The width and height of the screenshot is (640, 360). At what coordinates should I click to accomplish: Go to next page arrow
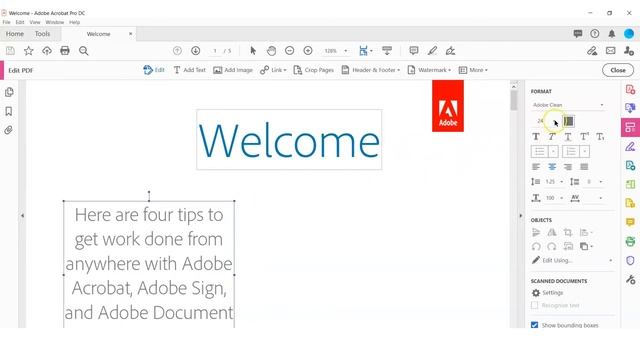click(196, 51)
